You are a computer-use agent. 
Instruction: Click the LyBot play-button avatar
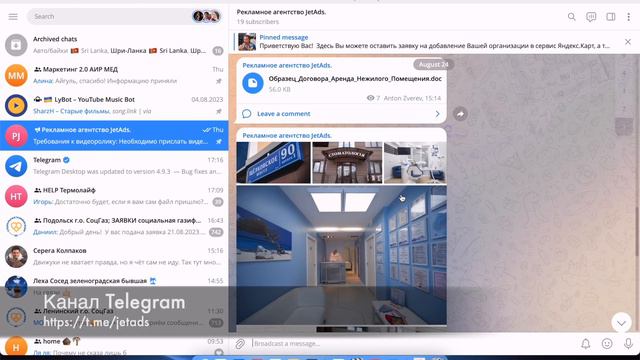pos(16,105)
